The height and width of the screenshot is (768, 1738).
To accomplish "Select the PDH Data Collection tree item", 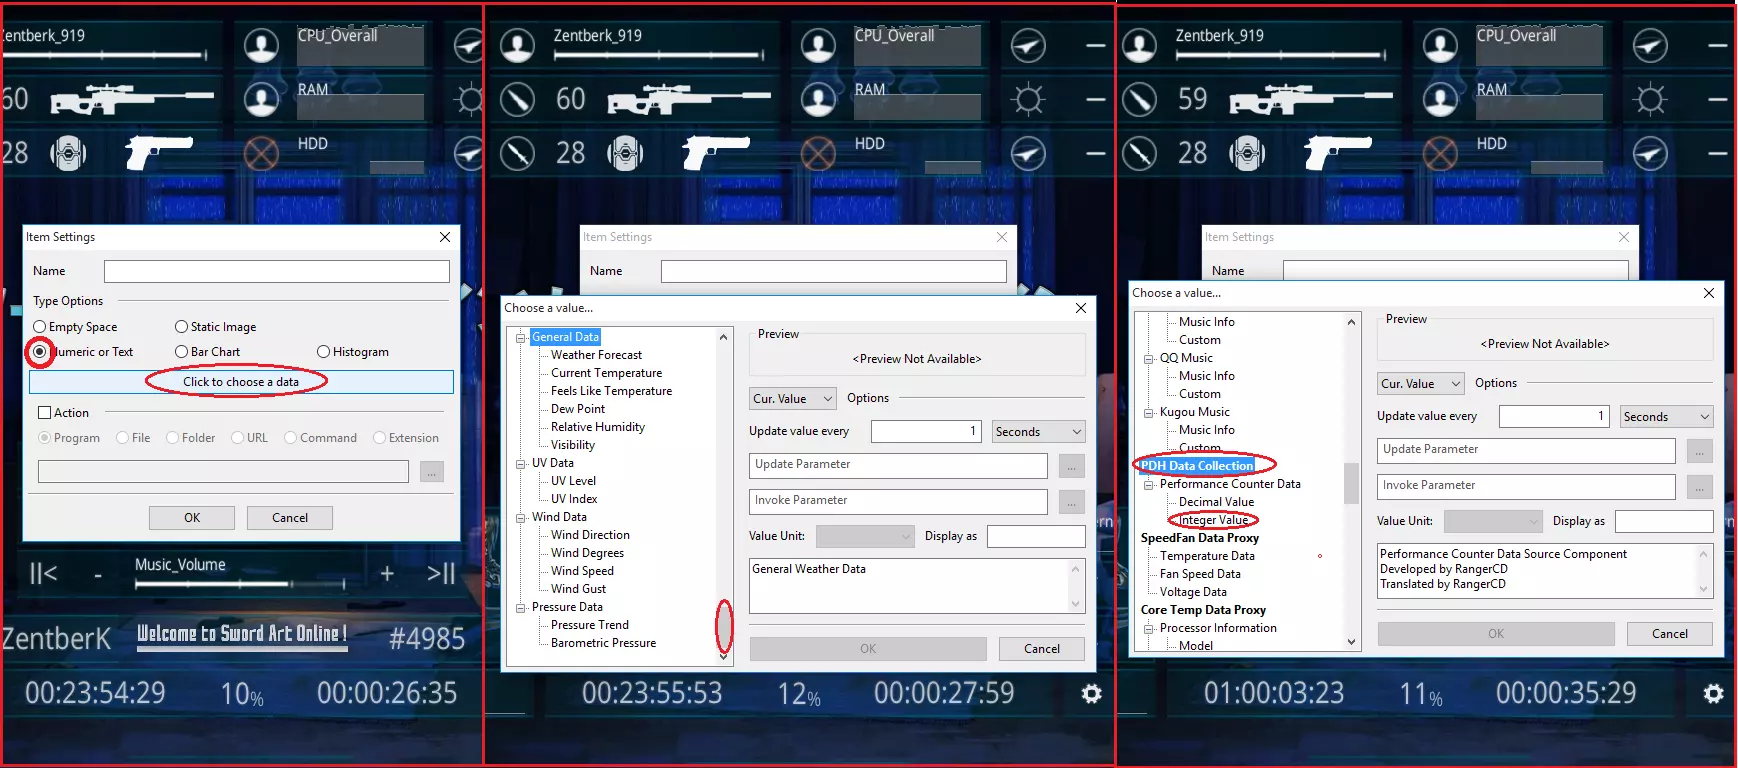I will click(x=1197, y=466).
